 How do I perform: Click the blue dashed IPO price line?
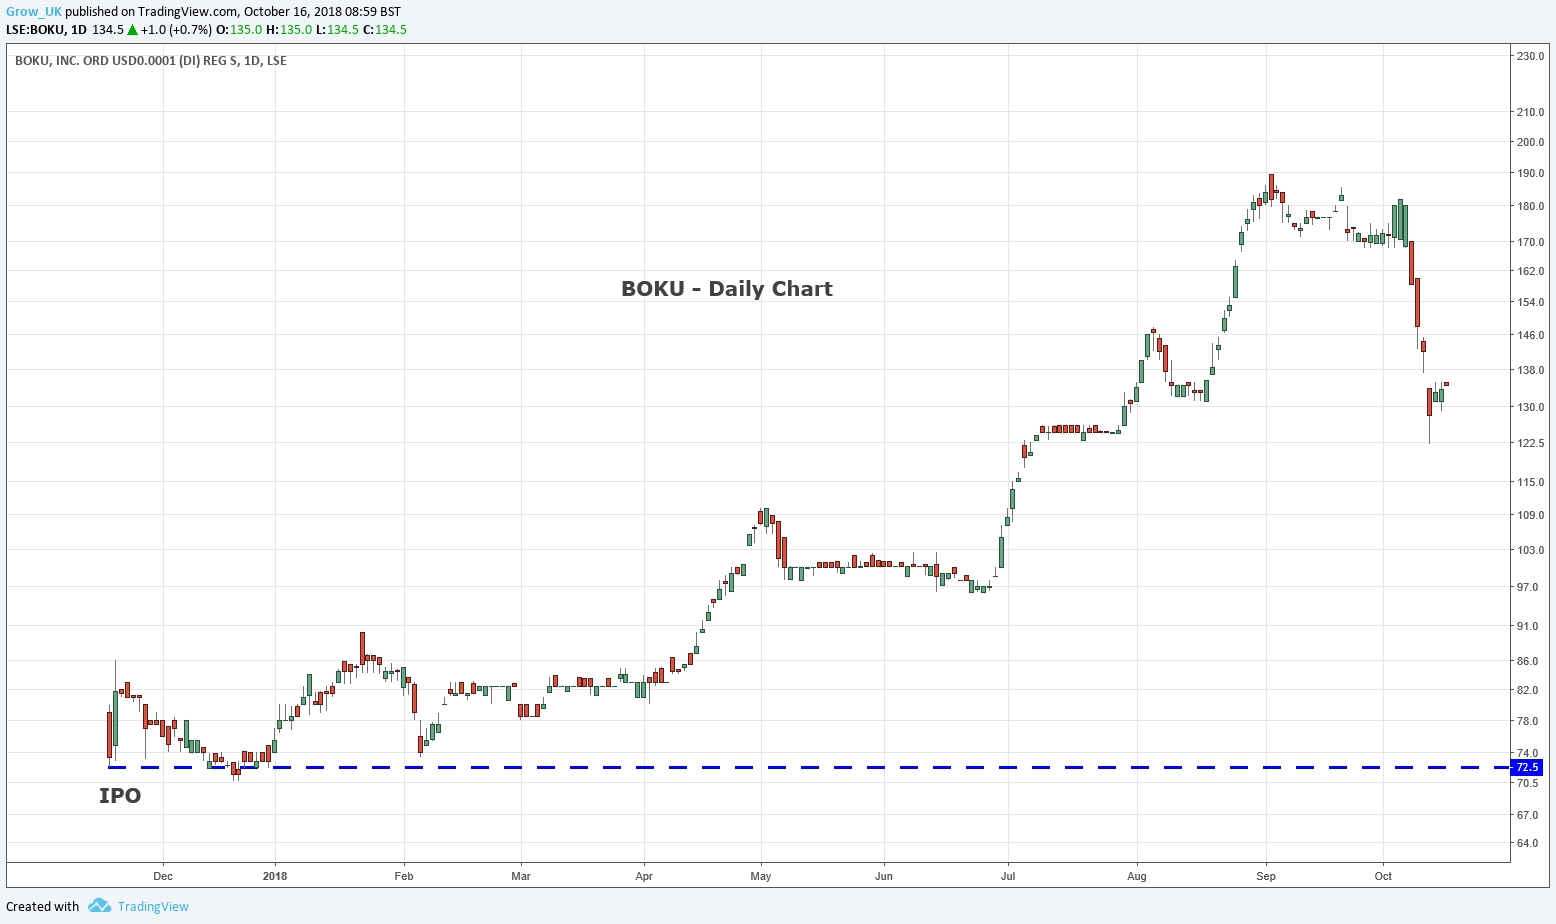(x=808, y=767)
